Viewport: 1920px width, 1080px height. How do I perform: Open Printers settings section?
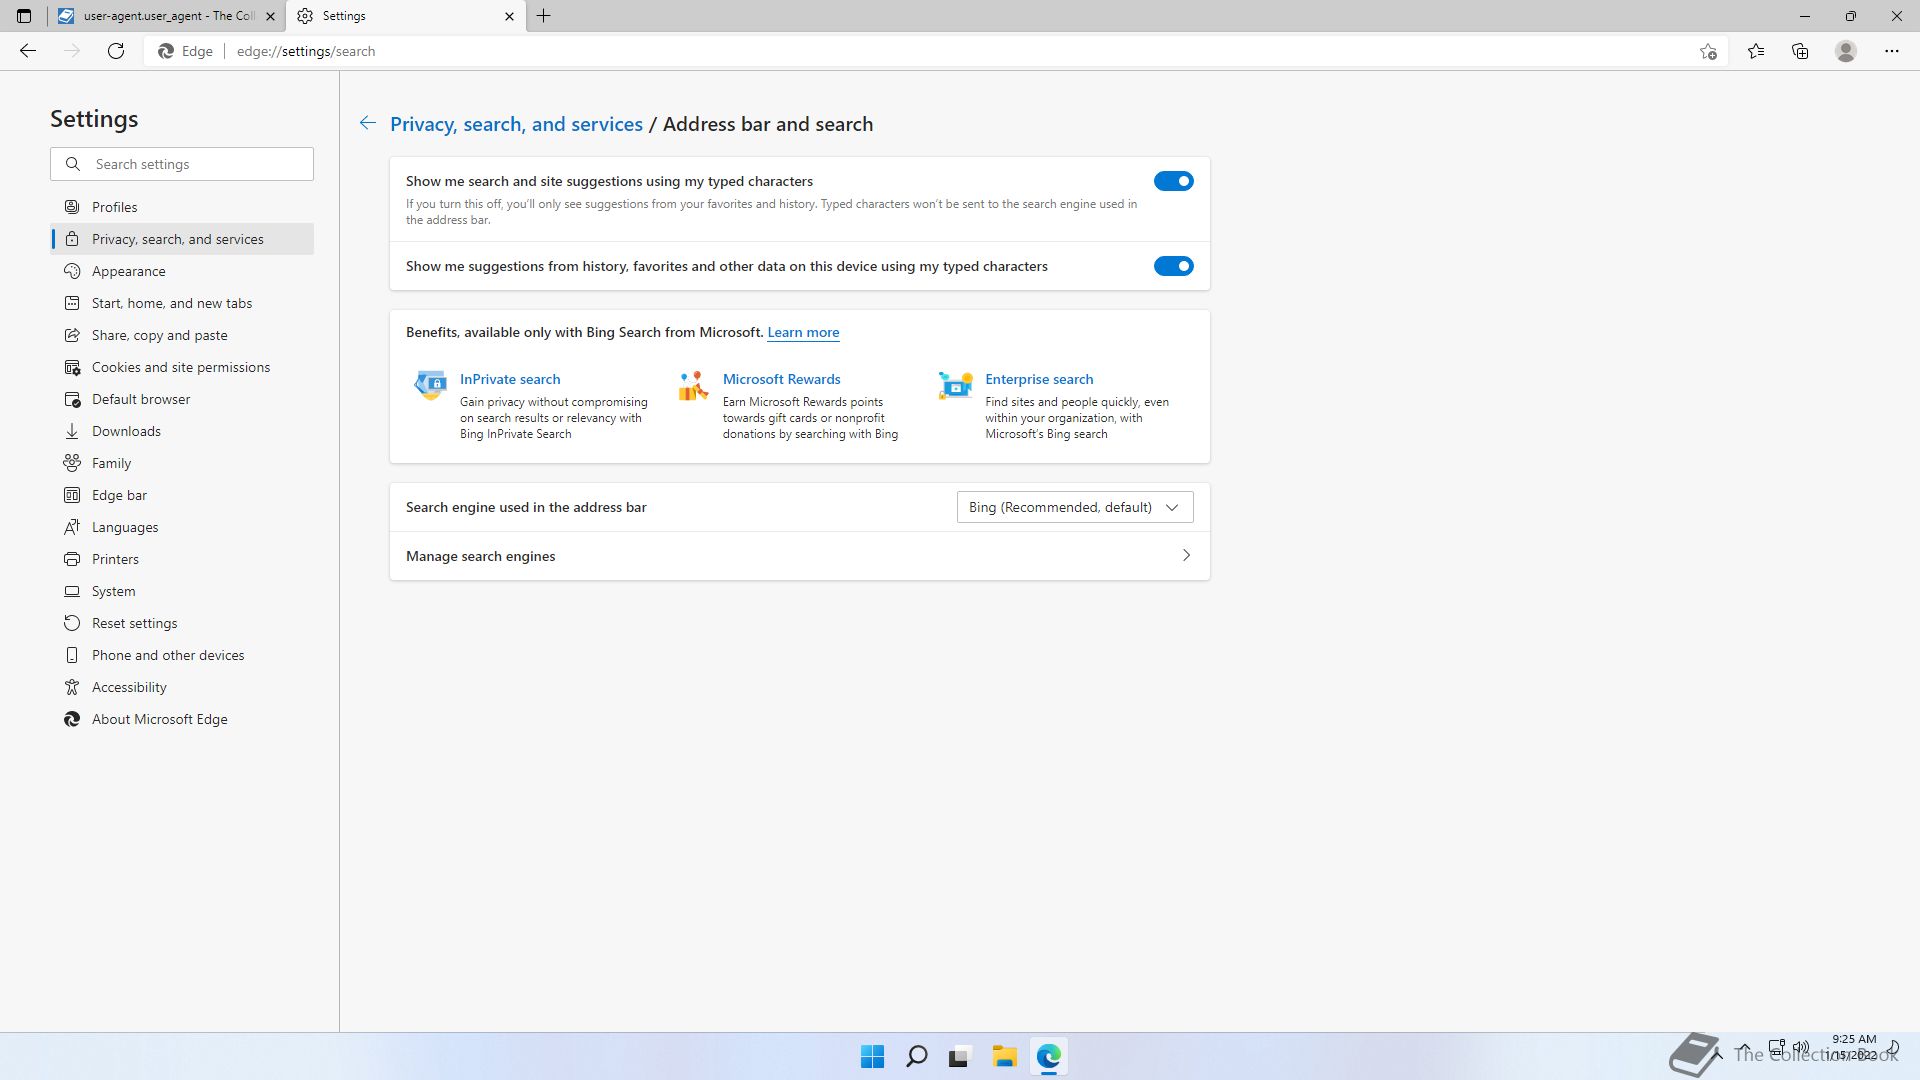[182, 559]
